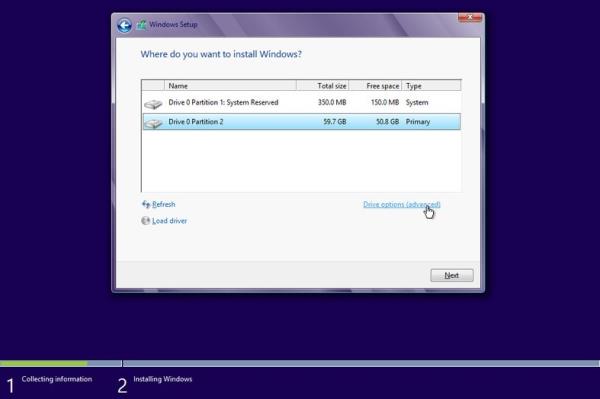This screenshot has height=399, width=600.
Task: Click the 350.0 MB total size value
Action: pos(332,103)
